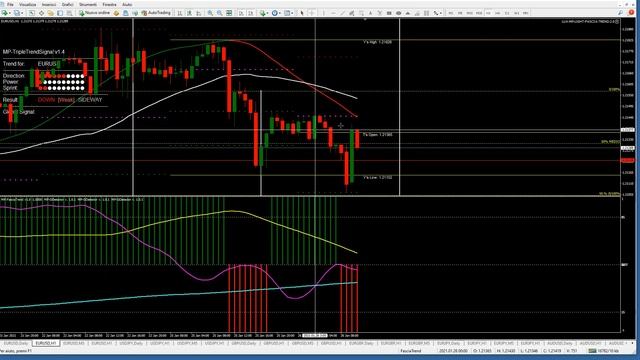
Task: Switch timeframe to H4
Action: pos(498,13)
